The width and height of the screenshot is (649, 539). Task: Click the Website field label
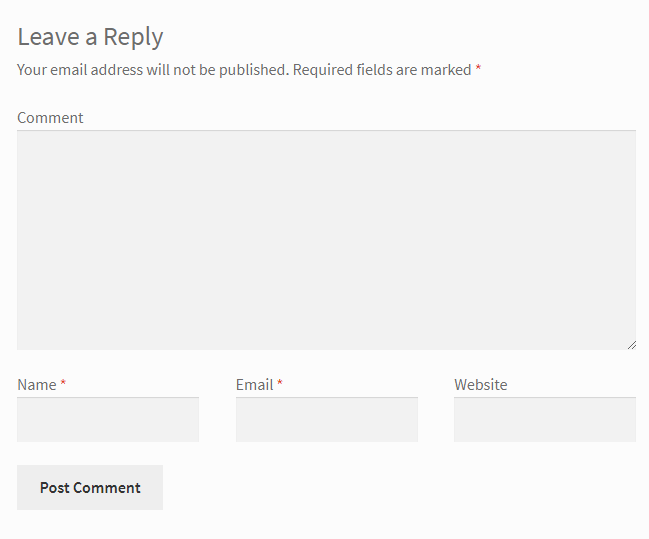[481, 385]
